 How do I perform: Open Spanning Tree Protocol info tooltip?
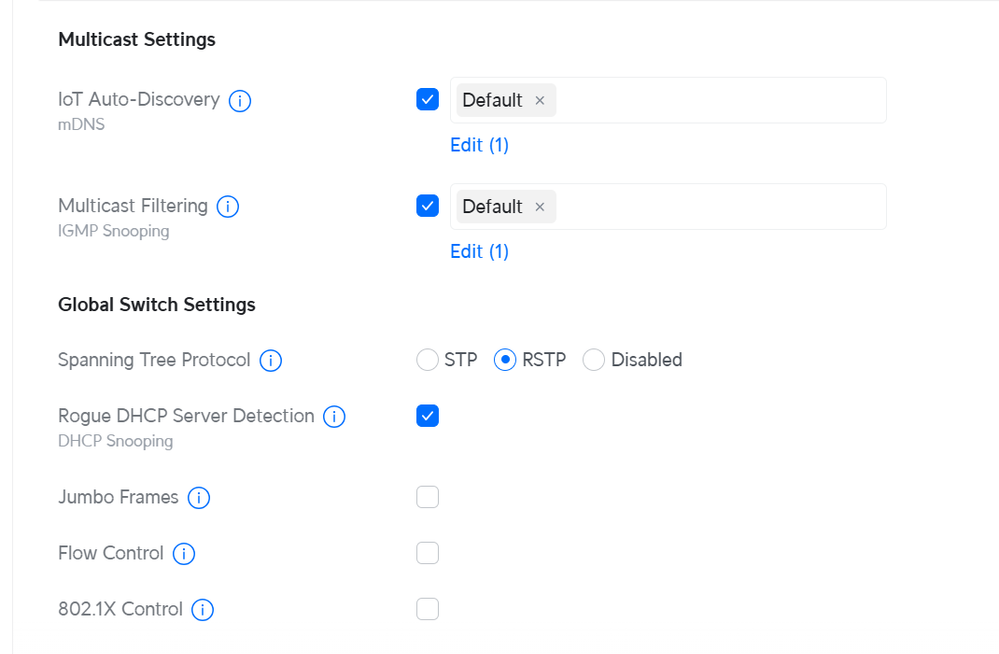(270, 361)
